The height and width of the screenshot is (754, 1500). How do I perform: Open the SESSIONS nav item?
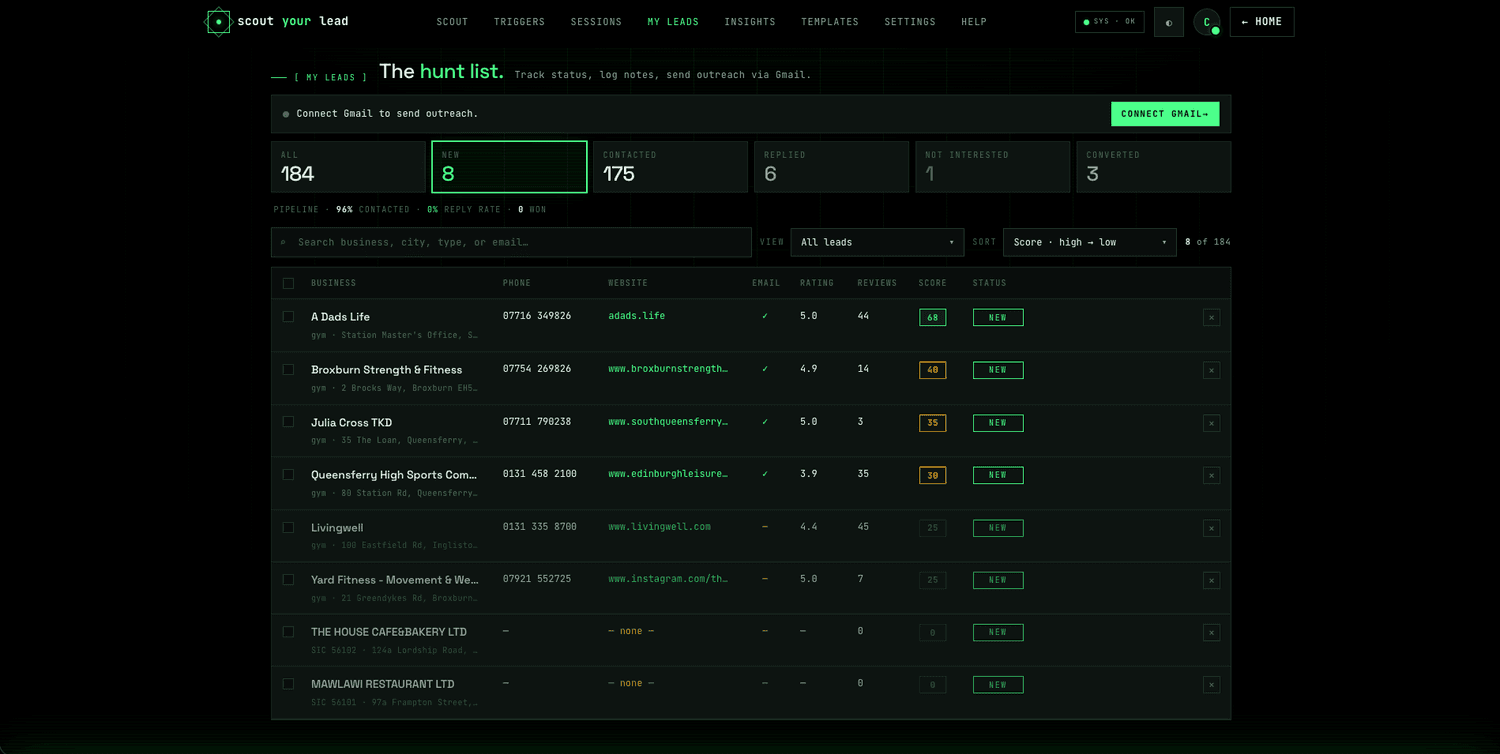[596, 22]
